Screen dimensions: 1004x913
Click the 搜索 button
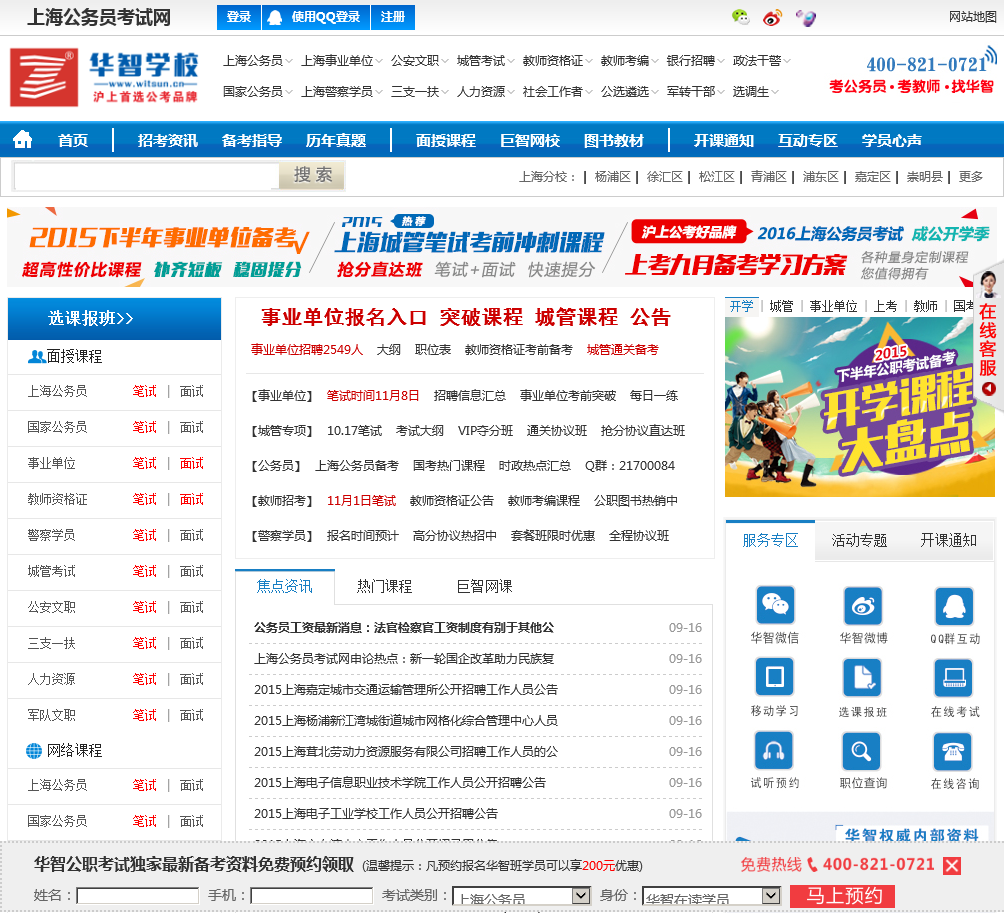[312, 175]
